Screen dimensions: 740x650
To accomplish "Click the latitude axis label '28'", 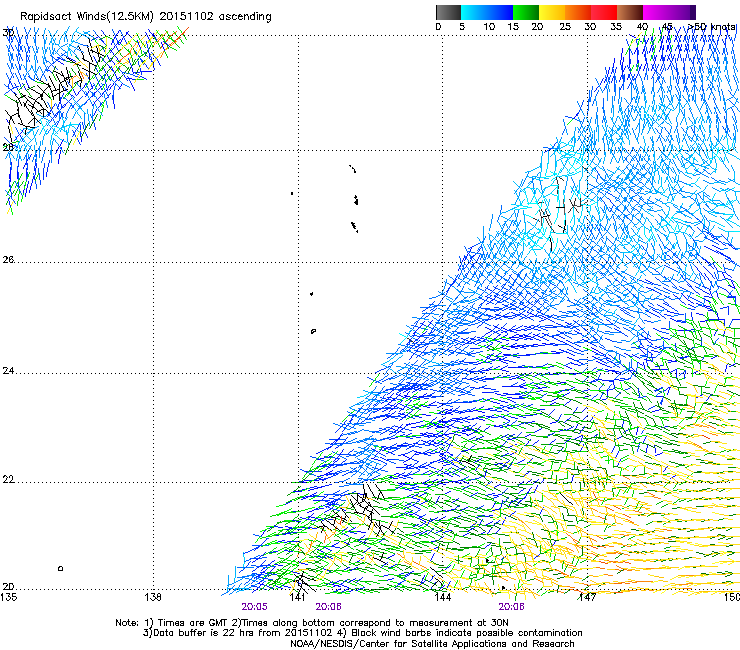I will pos(8,147).
